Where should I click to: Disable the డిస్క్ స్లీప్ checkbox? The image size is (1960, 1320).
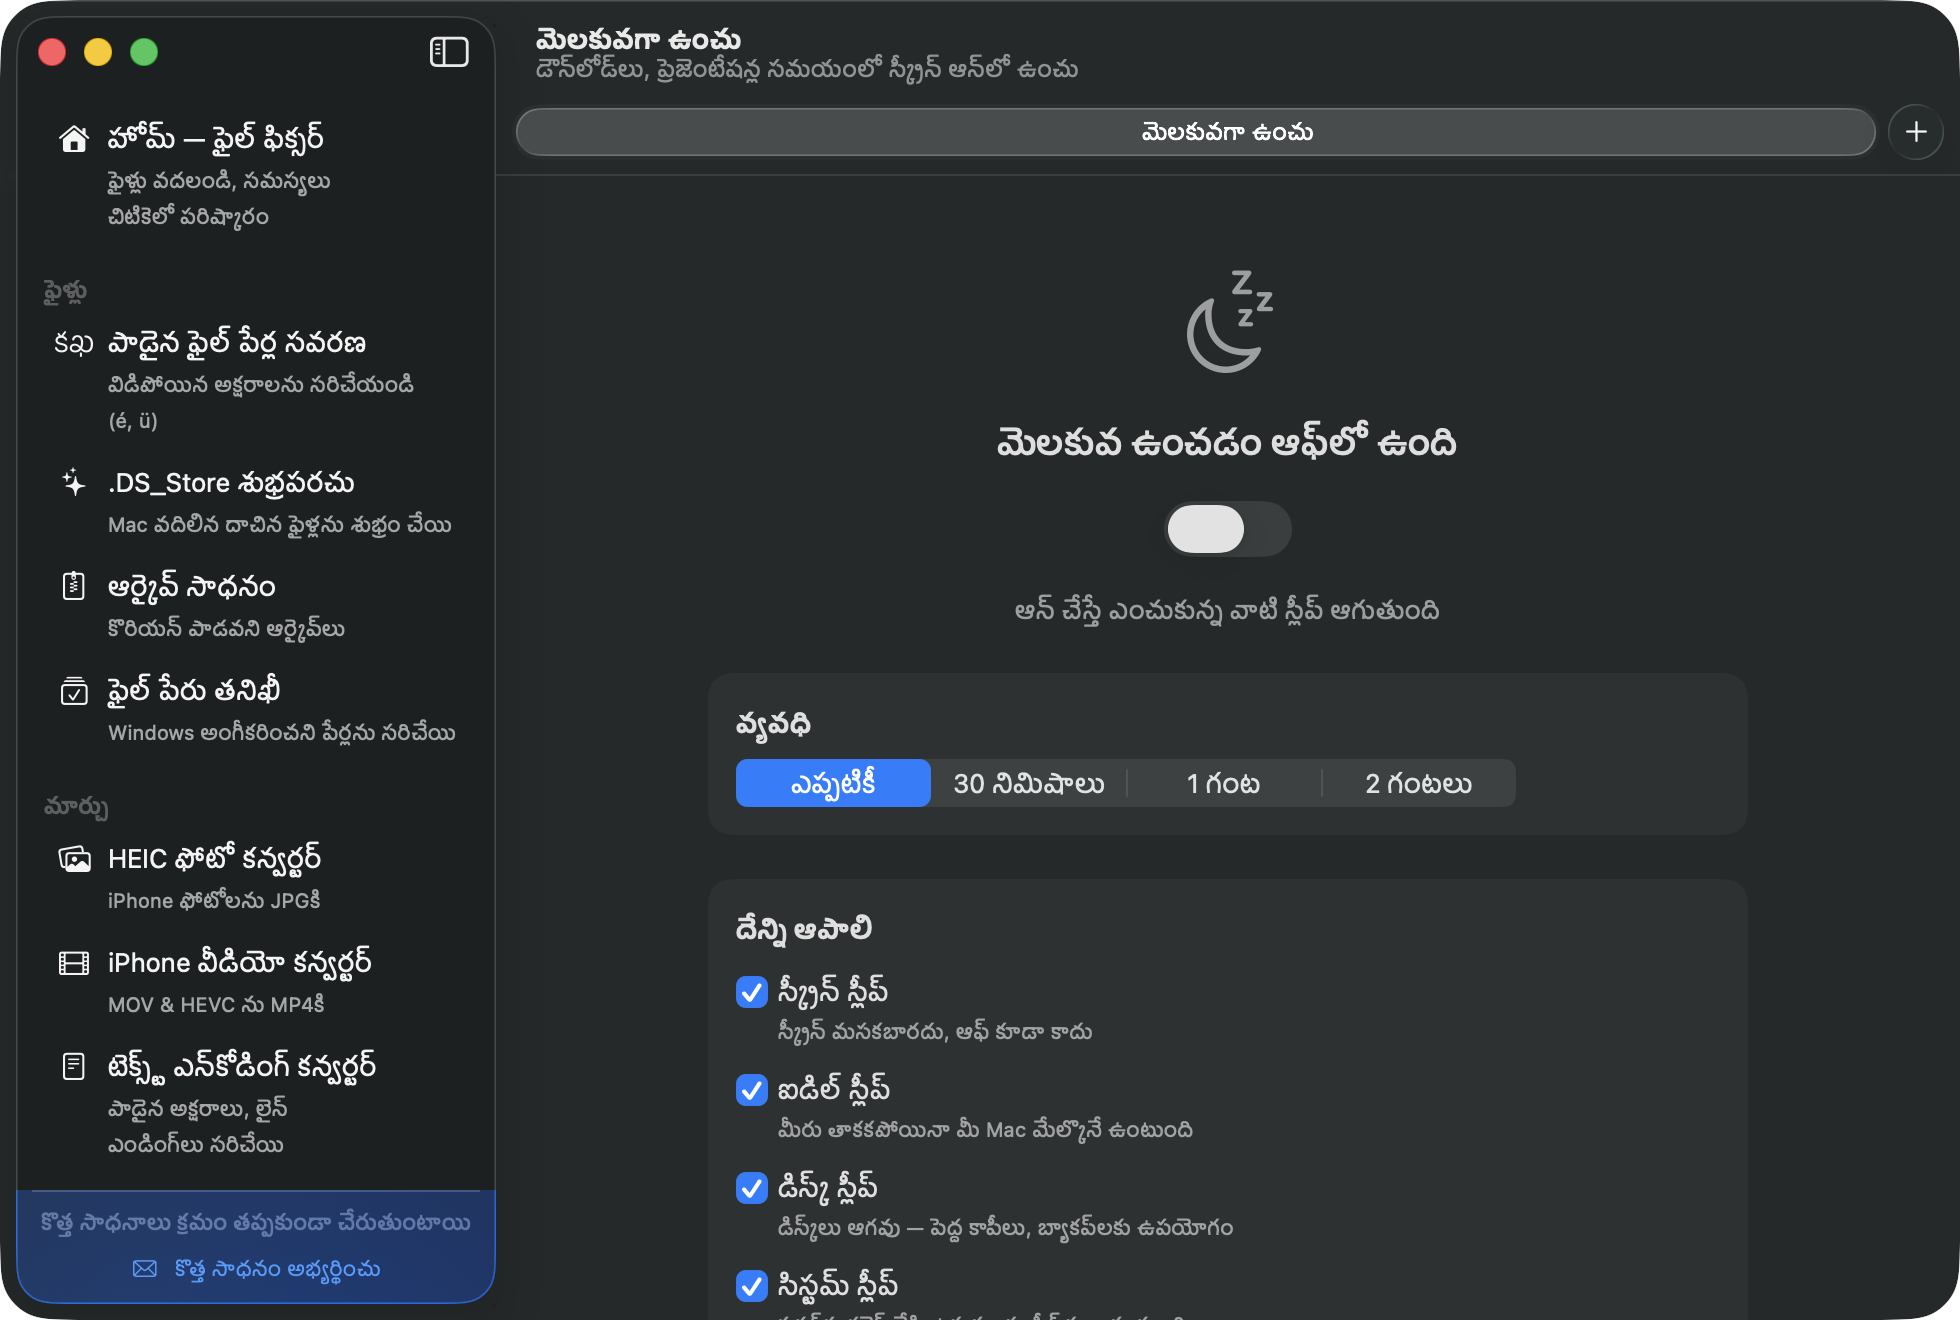click(x=751, y=1187)
